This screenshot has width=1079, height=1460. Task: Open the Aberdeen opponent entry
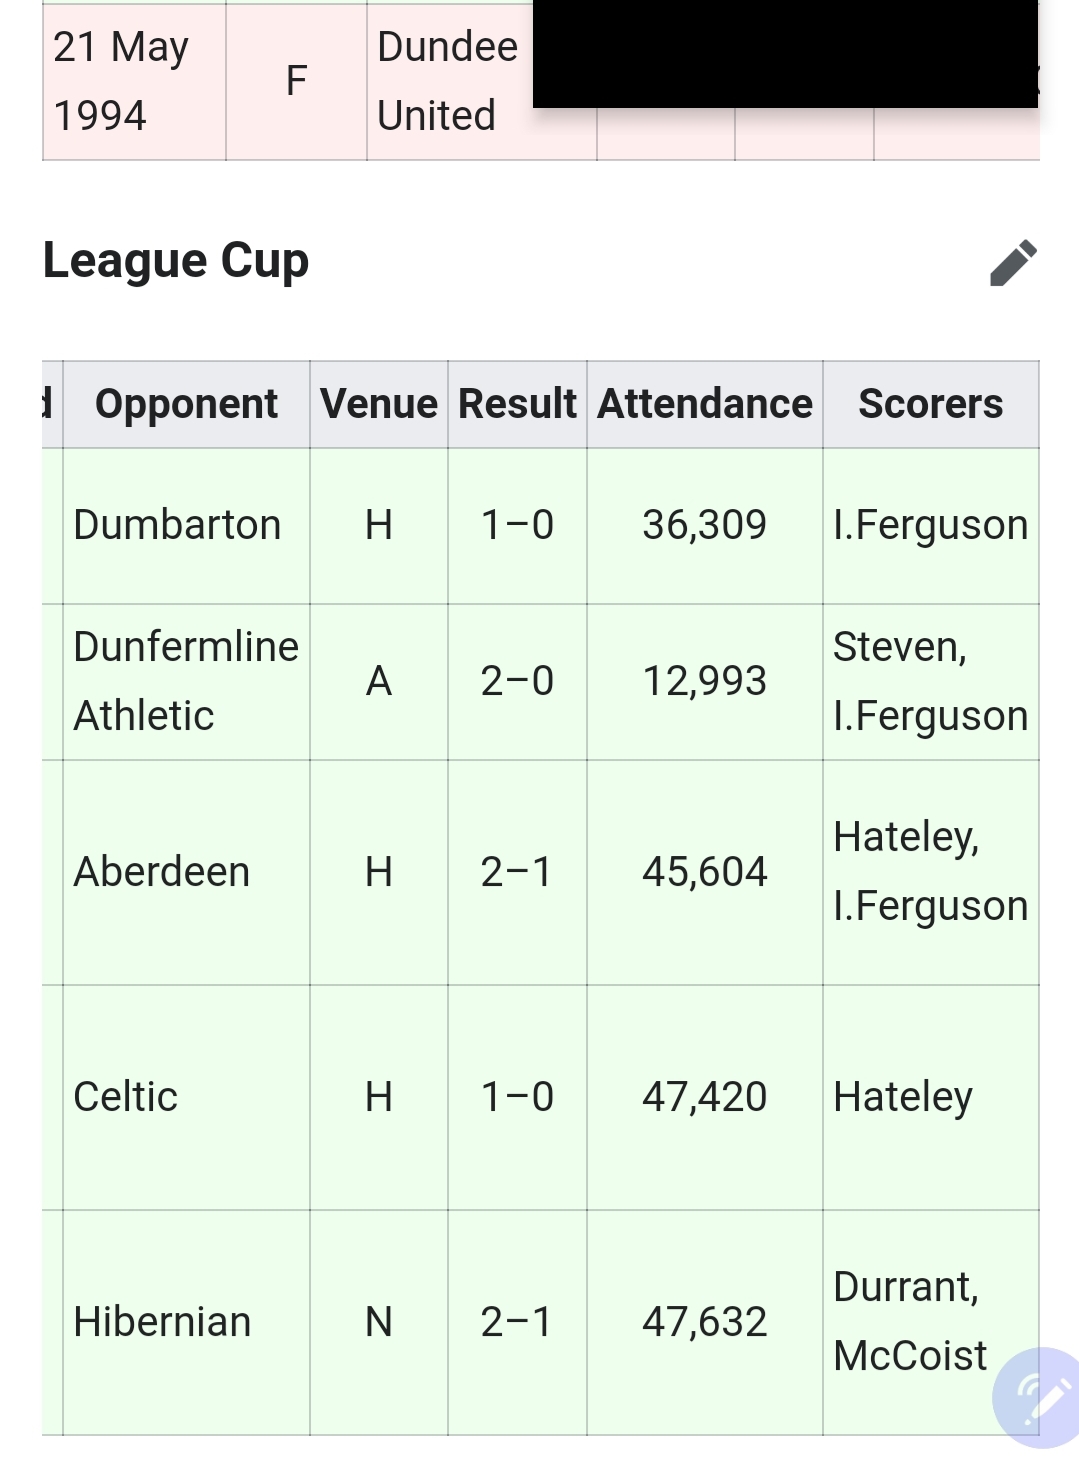point(161,872)
